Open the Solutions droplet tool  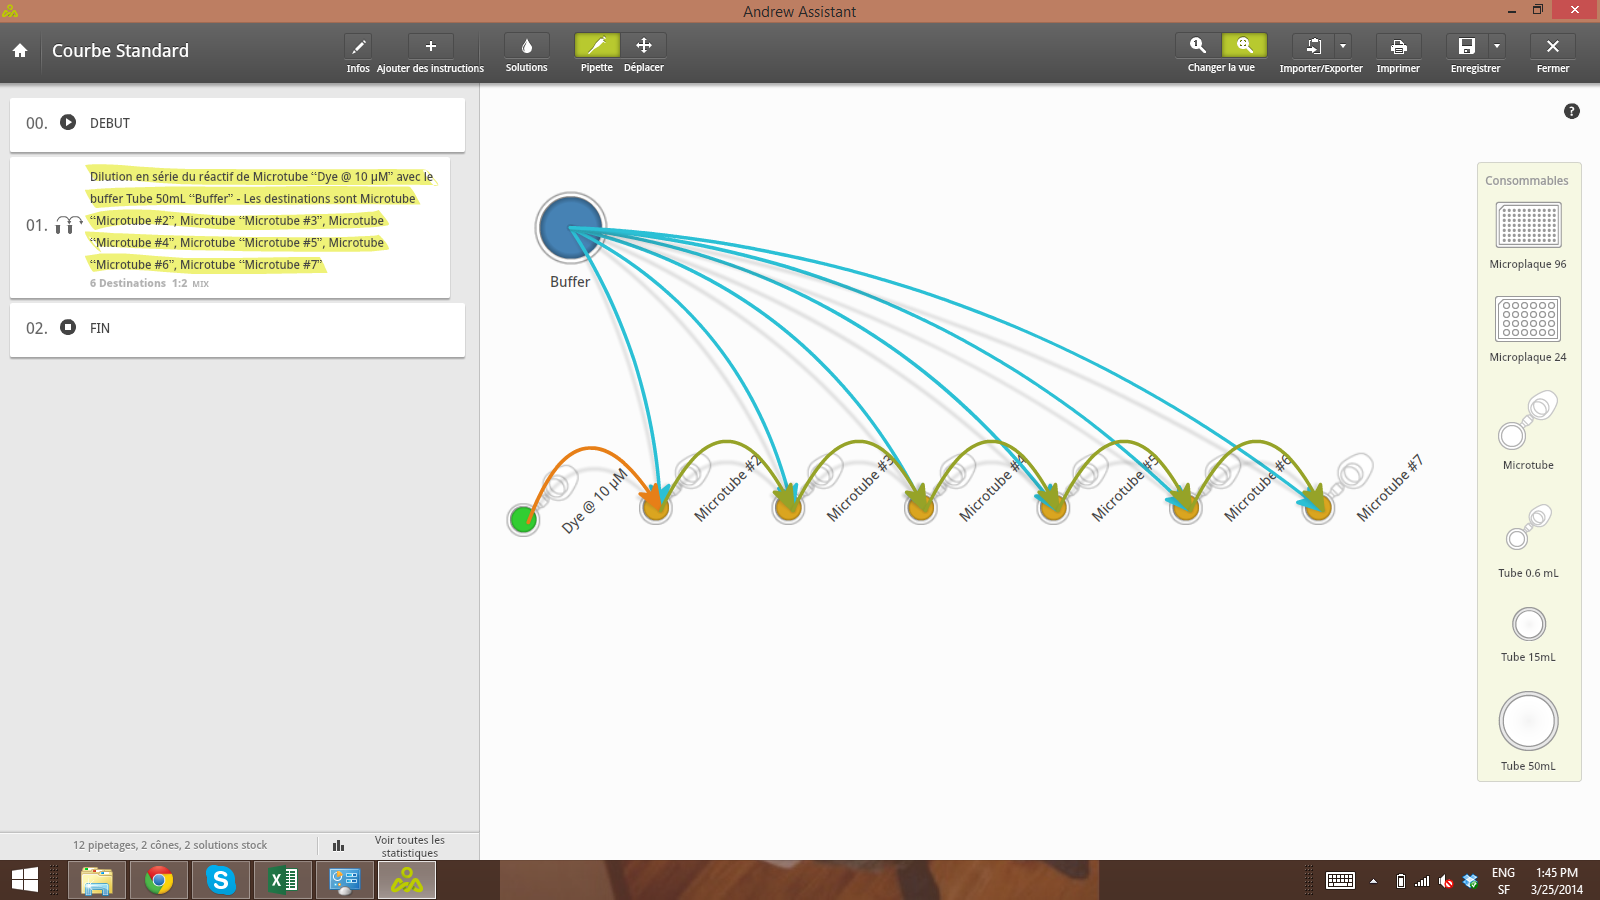pos(527,46)
